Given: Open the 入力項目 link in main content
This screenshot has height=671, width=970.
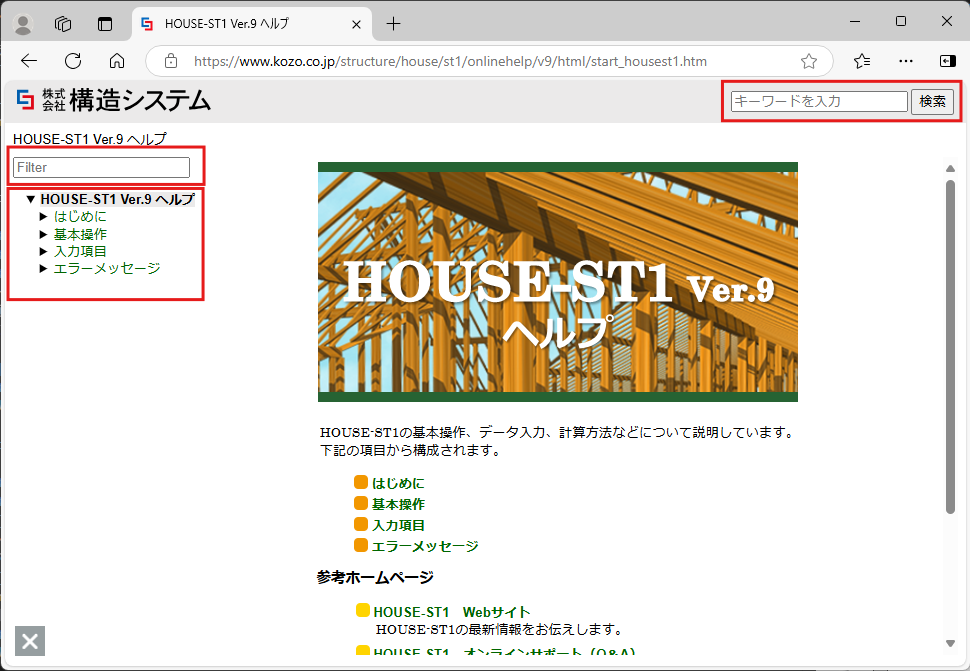Looking at the screenshot, I should pos(398,525).
